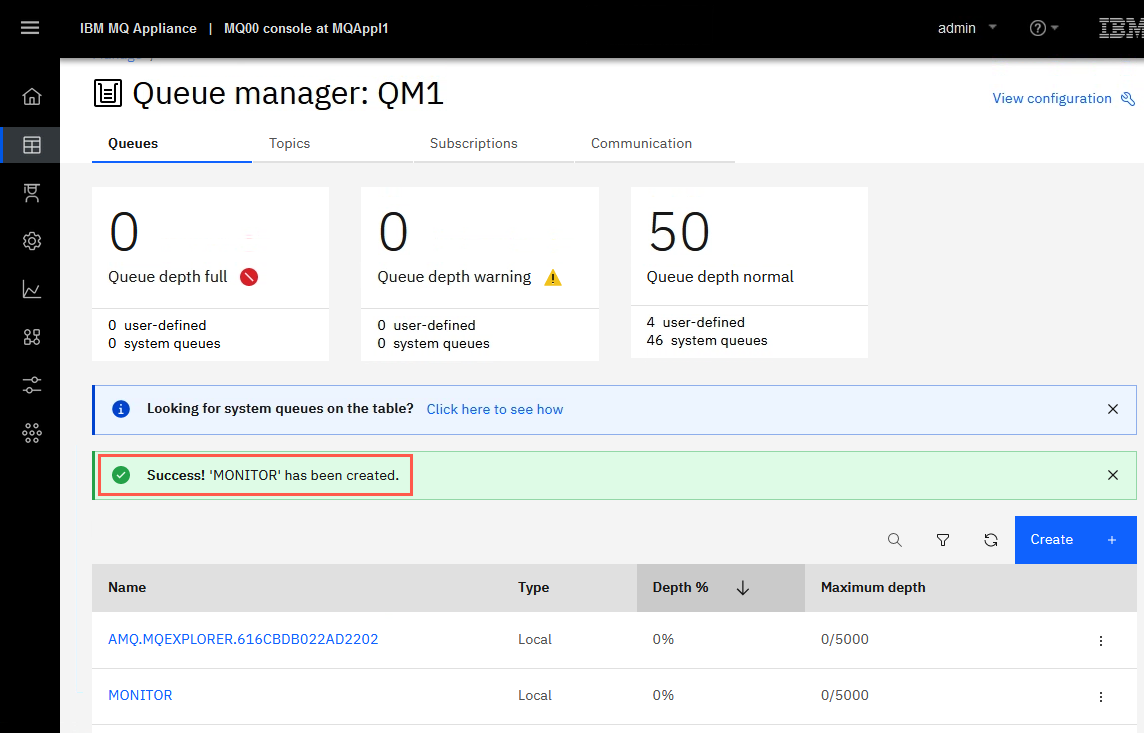Click the IBM logo in header
The image size is (1144, 733).
(1121, 28)
